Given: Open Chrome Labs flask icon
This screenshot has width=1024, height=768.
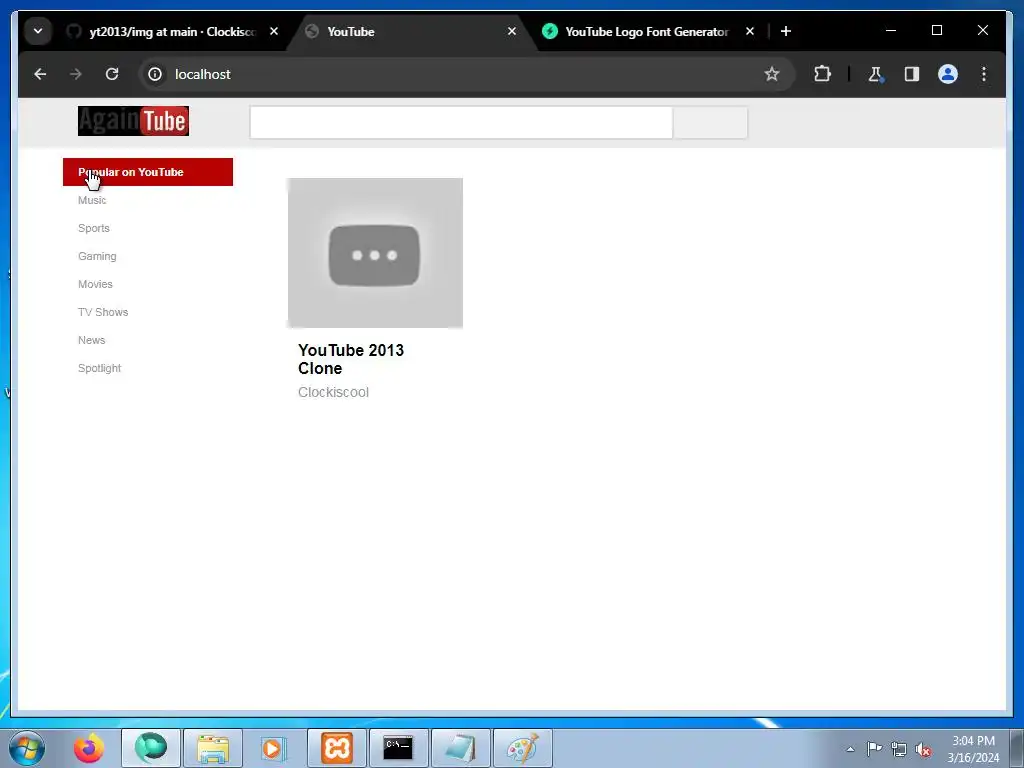Looking at the screenshot, I should click(876, 74).
